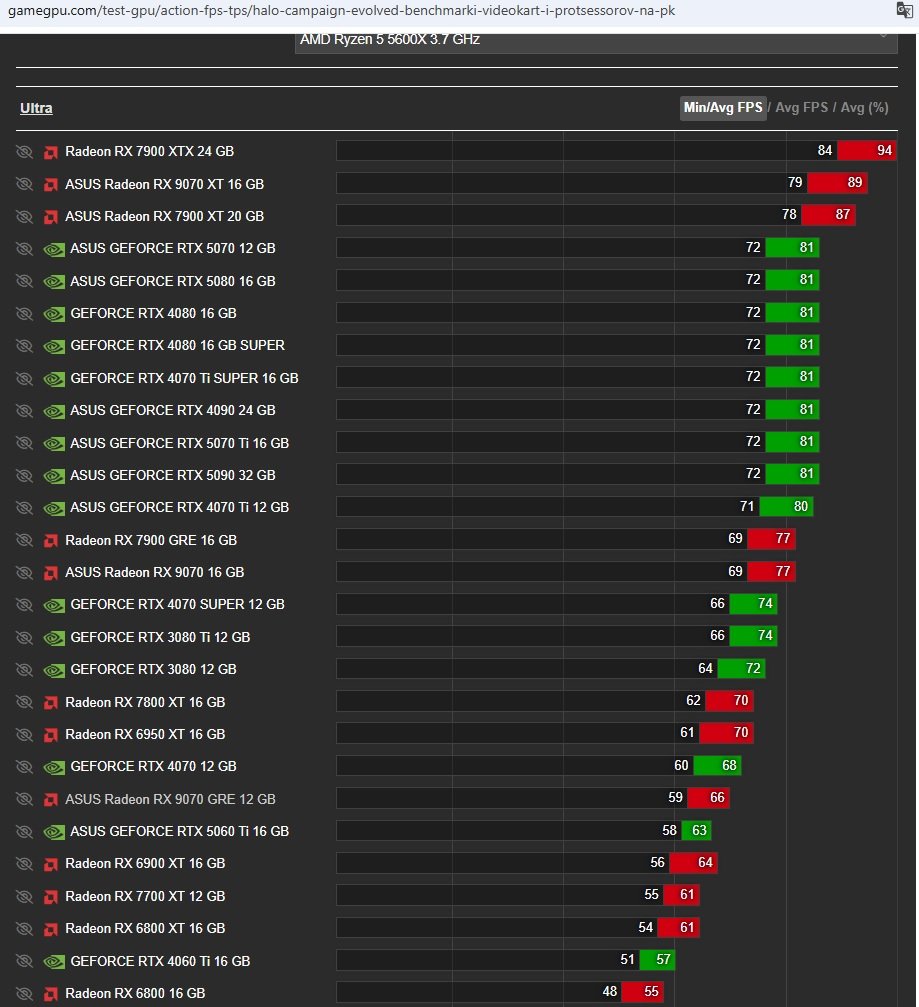This screenshot has height=1007, width=919.
Task: Click the Ultra quality heading link
Action: 36,108
